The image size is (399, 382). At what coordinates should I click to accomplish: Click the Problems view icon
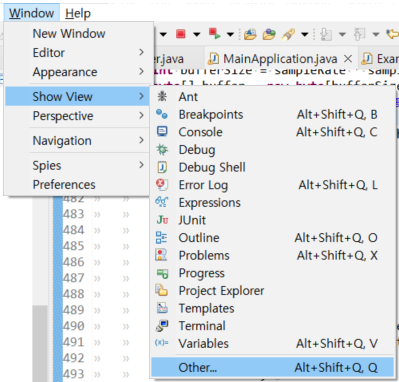[162, 255]
